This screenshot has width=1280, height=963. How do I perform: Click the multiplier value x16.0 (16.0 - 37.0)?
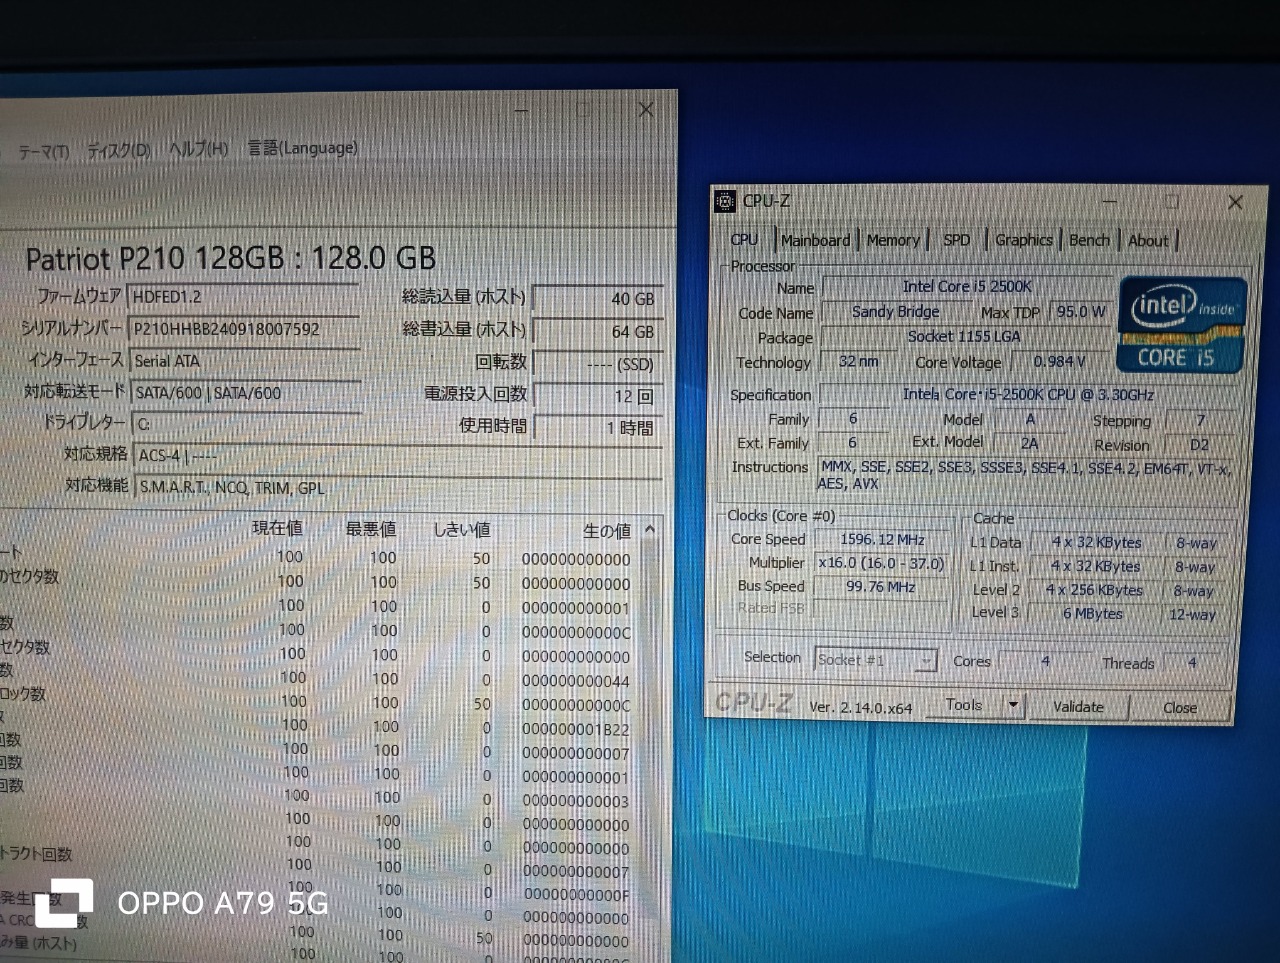tap(882, 563)
